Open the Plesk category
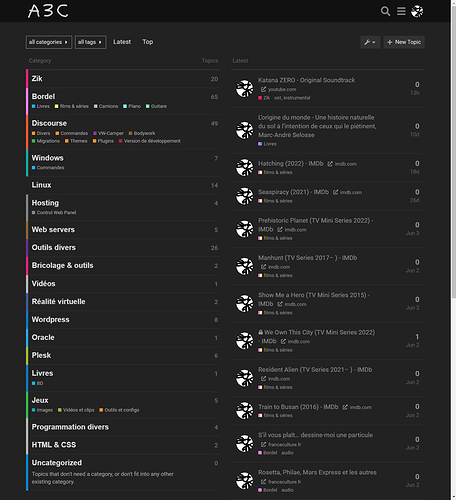The image size is (456, 500). (x=41, y=355)
